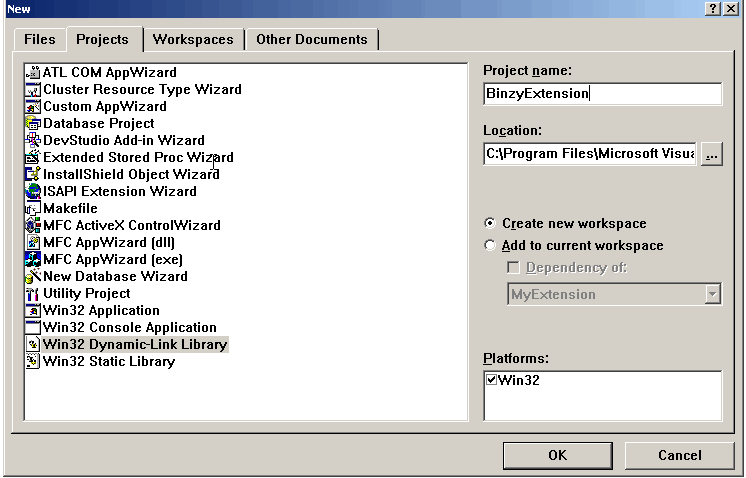Select the ISAPI Extension Wizard icon

[x=33, y=191]
